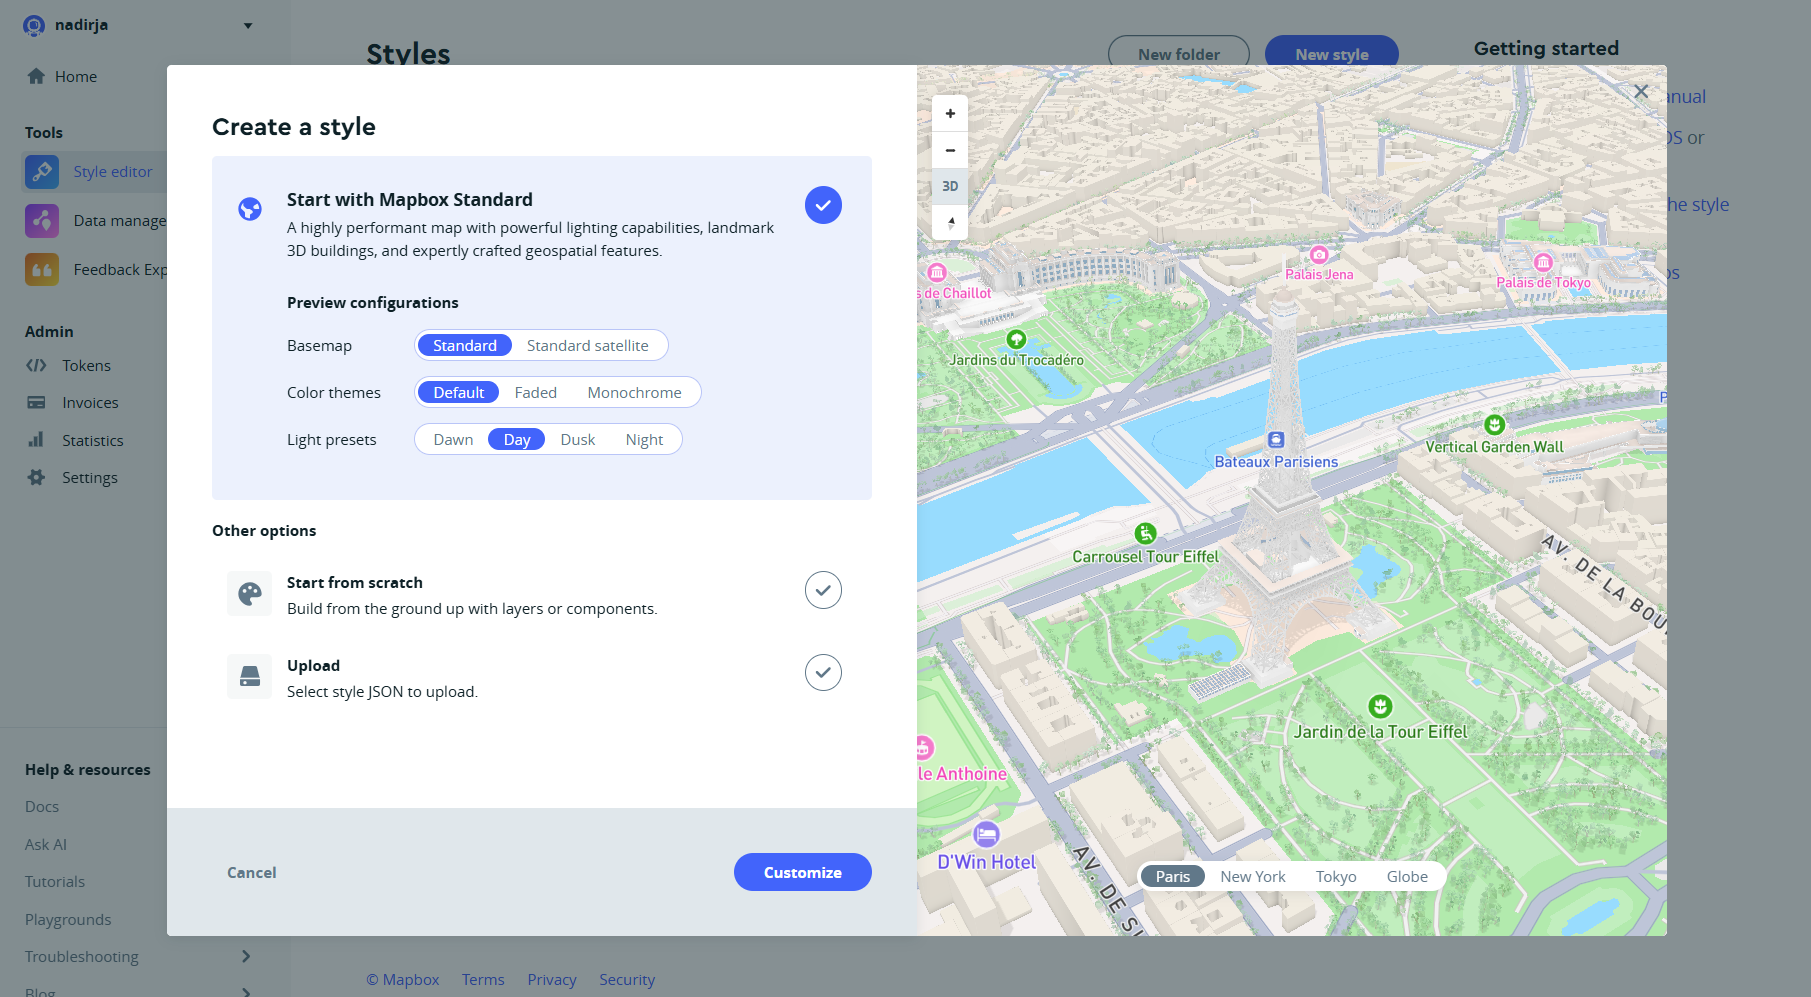
Task: Click the Start from scratch palette icon
Action: click(x=250, y=594)
